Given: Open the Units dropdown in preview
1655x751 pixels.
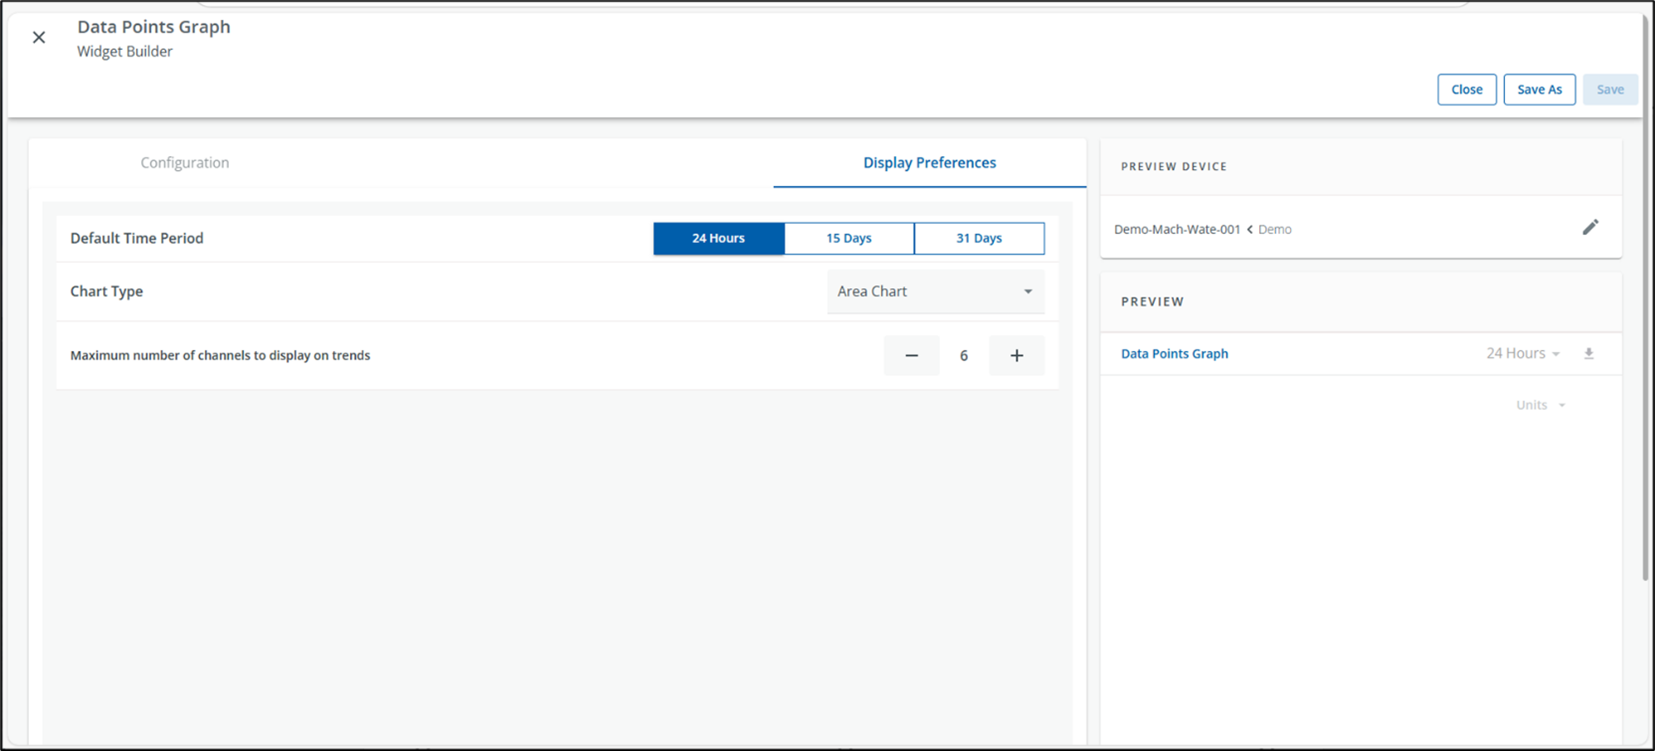Looking at the screenshot, I should [x=1541, y=405].
